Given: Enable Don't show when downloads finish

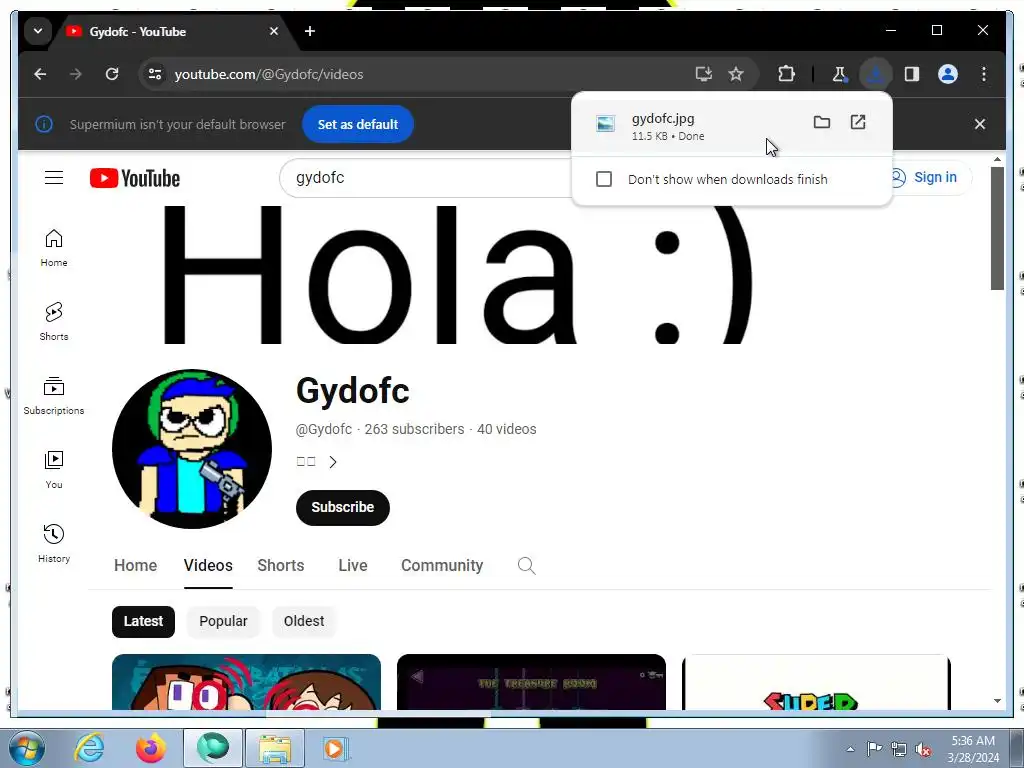Looking at the screenshot, I should (x=604, y=179).
